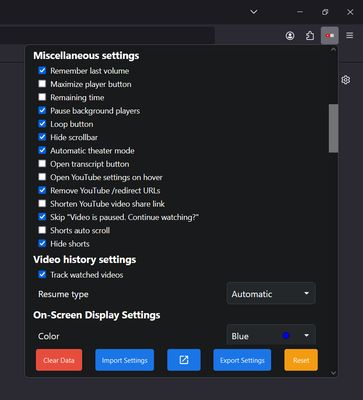The height and width of the screenshot is (400, 363).
Task: Open the Resume type Automatic dropdown
Action: click(271, 294)
